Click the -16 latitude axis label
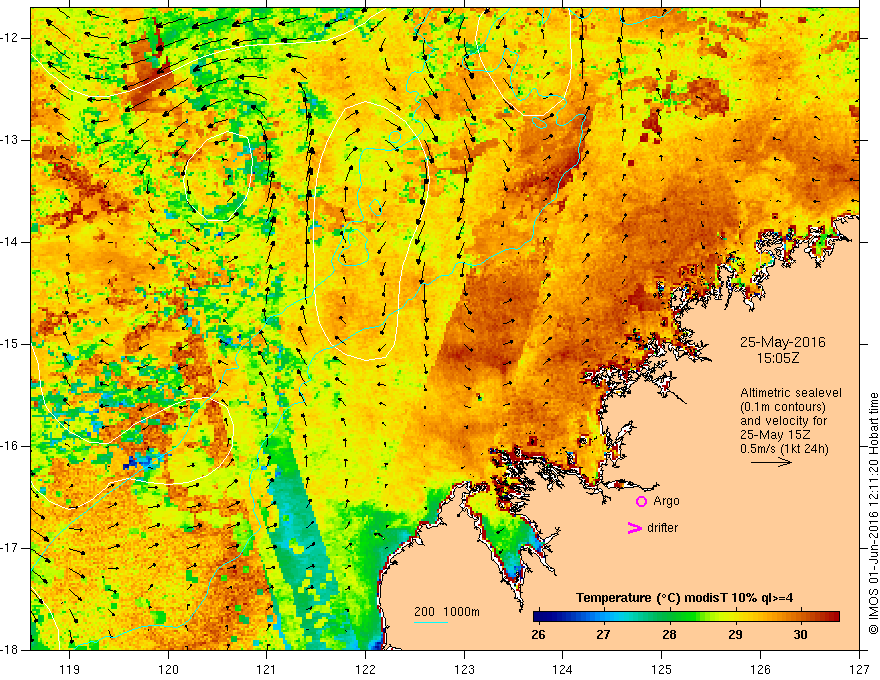Screen dimensions: 880x680 [x=11, y=446]
